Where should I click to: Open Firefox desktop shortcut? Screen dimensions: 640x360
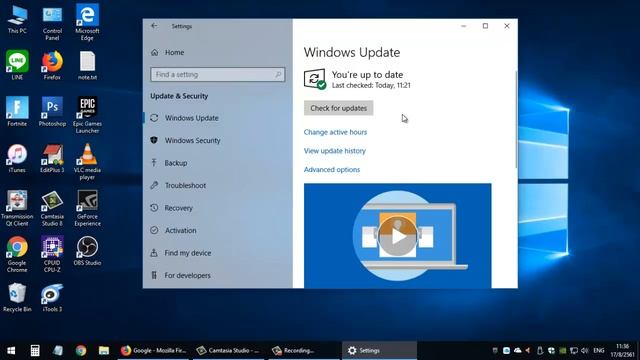[52, 65]
